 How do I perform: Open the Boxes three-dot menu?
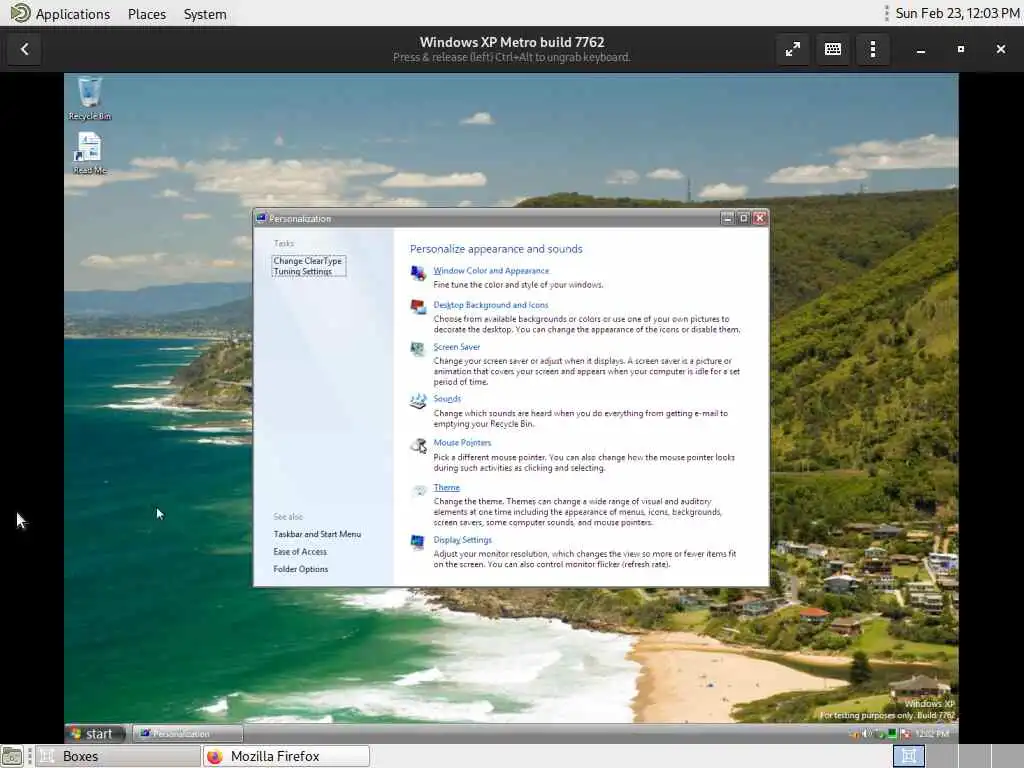873,49
